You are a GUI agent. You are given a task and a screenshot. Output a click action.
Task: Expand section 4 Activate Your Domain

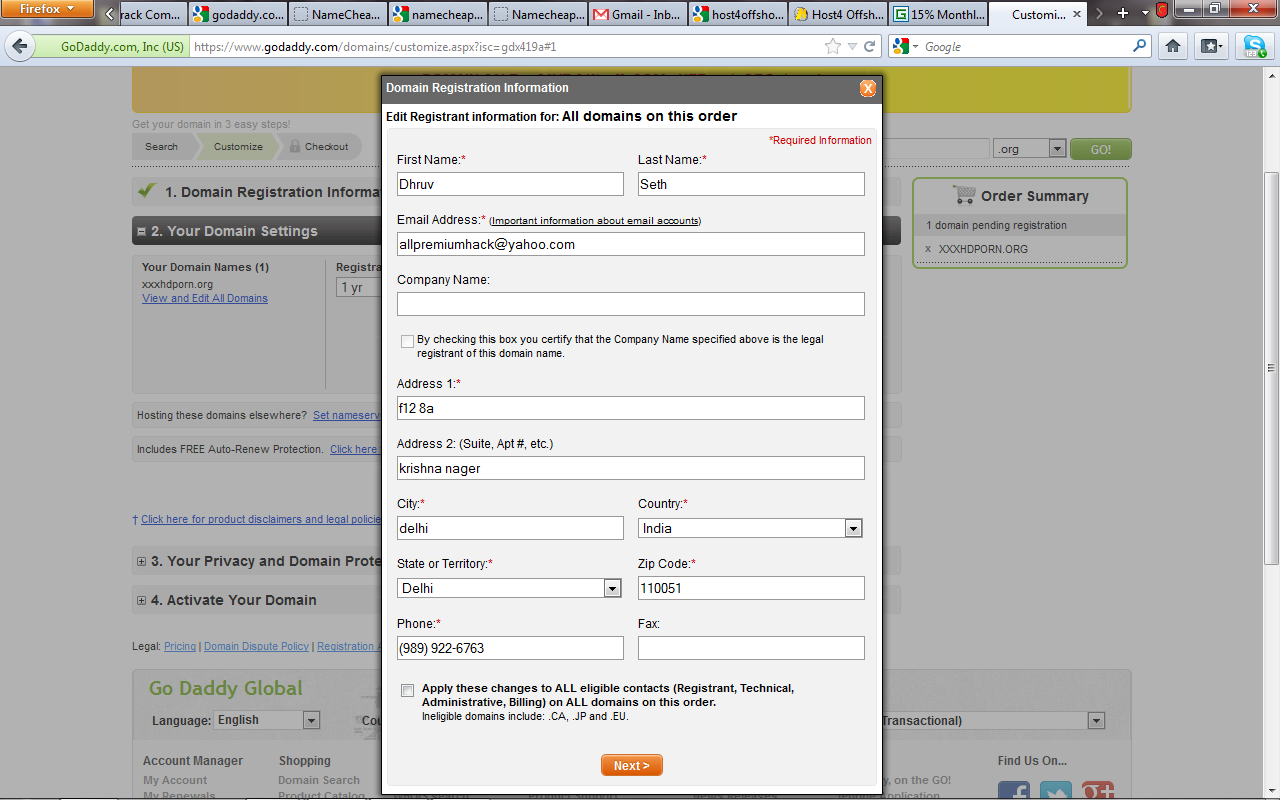[x=141, y=600]
